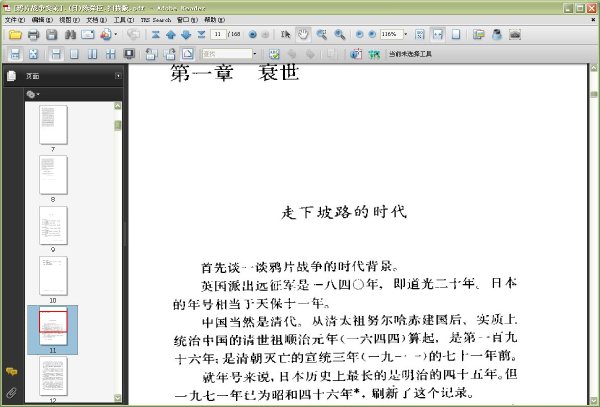600x407 pixels.
Task: Activate the Hand tool
Action: (x=303, y=35)
